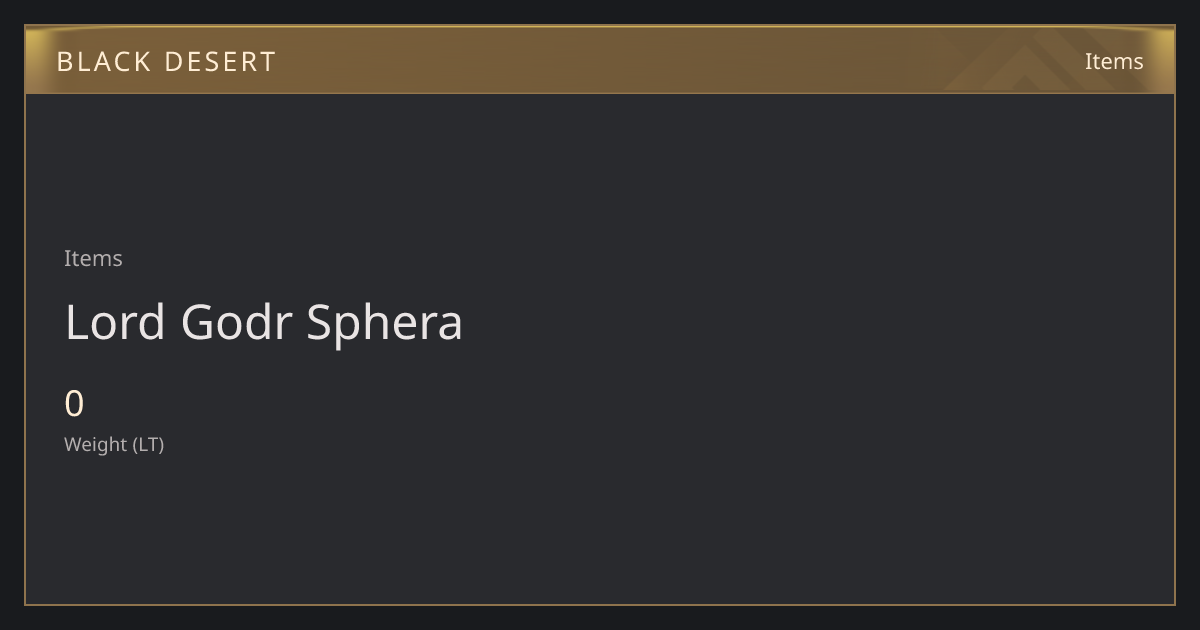
Task: Select the weight value 0
Action: [x=74, y=404]
